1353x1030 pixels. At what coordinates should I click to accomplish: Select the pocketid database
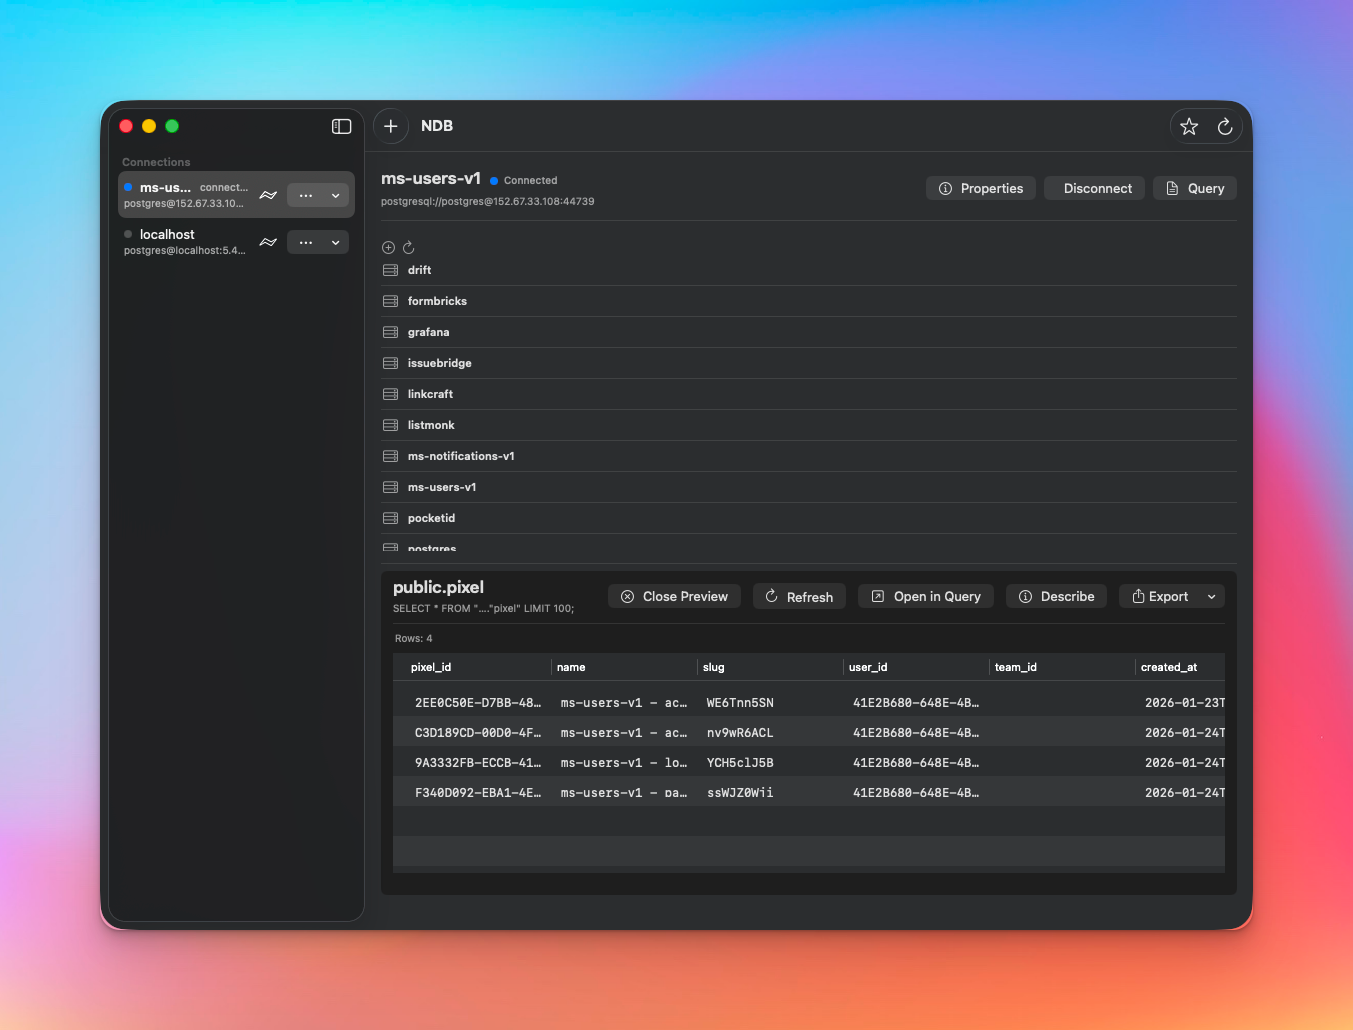432,518
